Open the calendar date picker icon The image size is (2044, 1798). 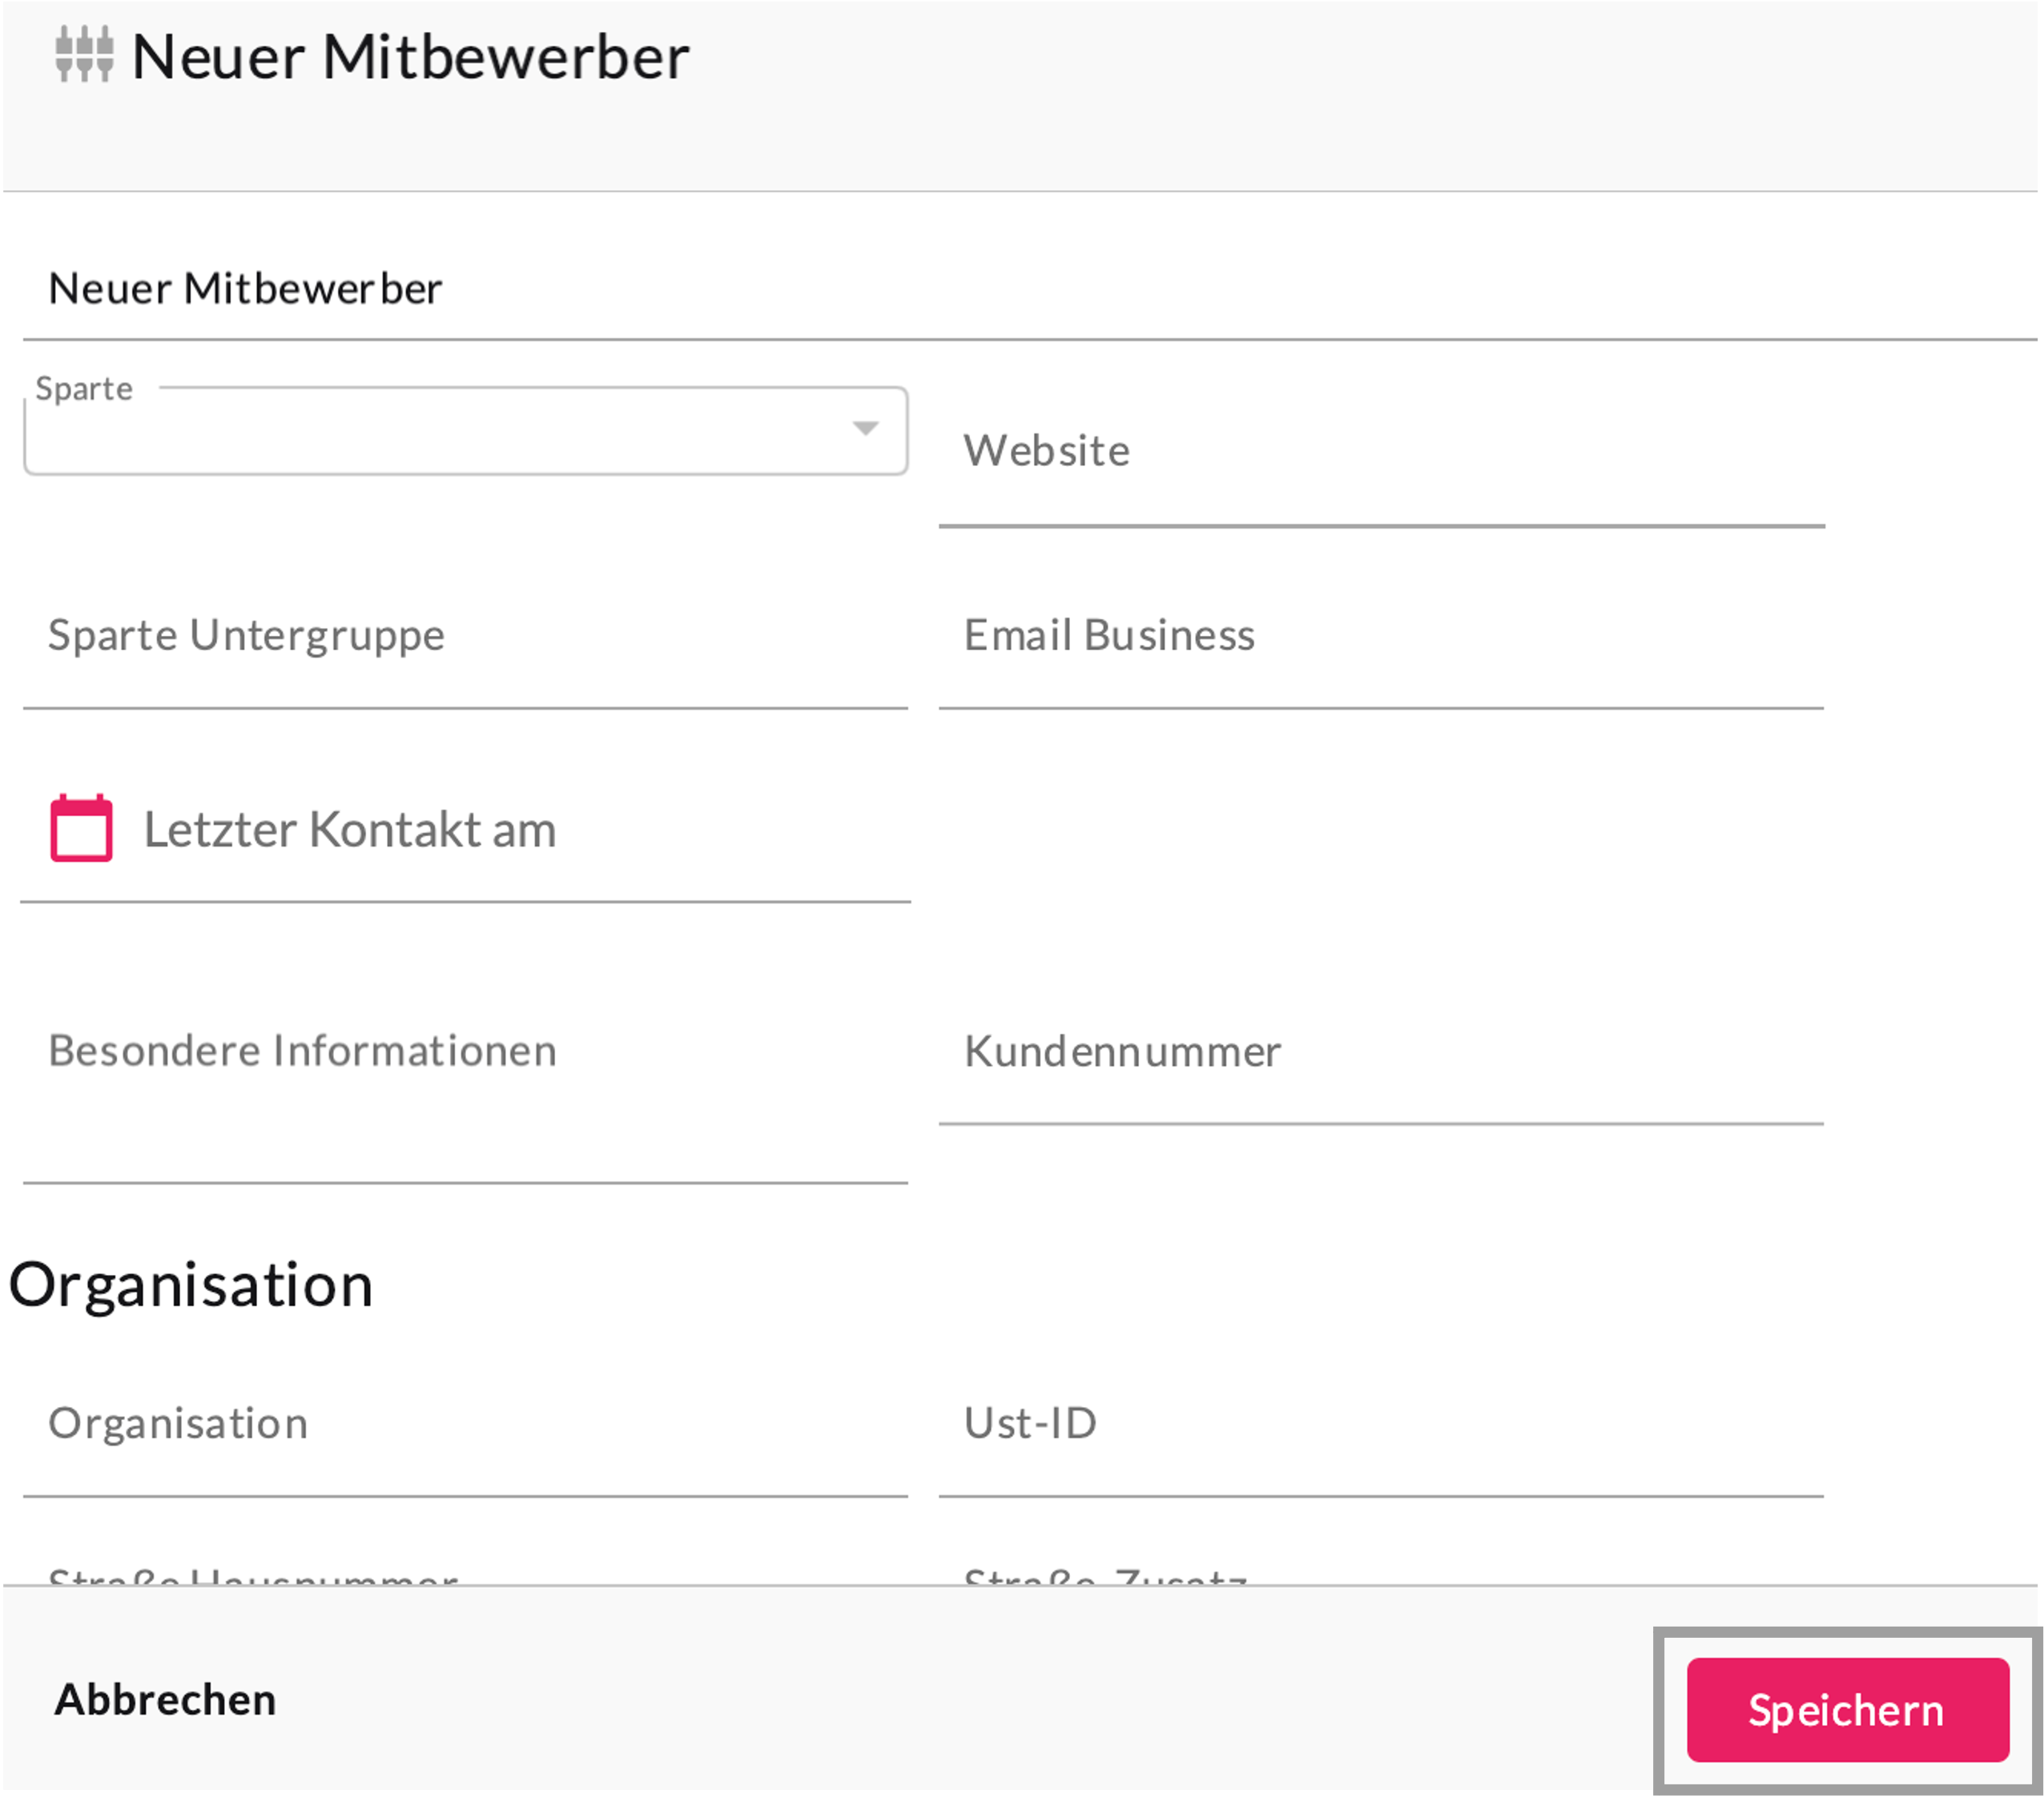tap(81, 828)
